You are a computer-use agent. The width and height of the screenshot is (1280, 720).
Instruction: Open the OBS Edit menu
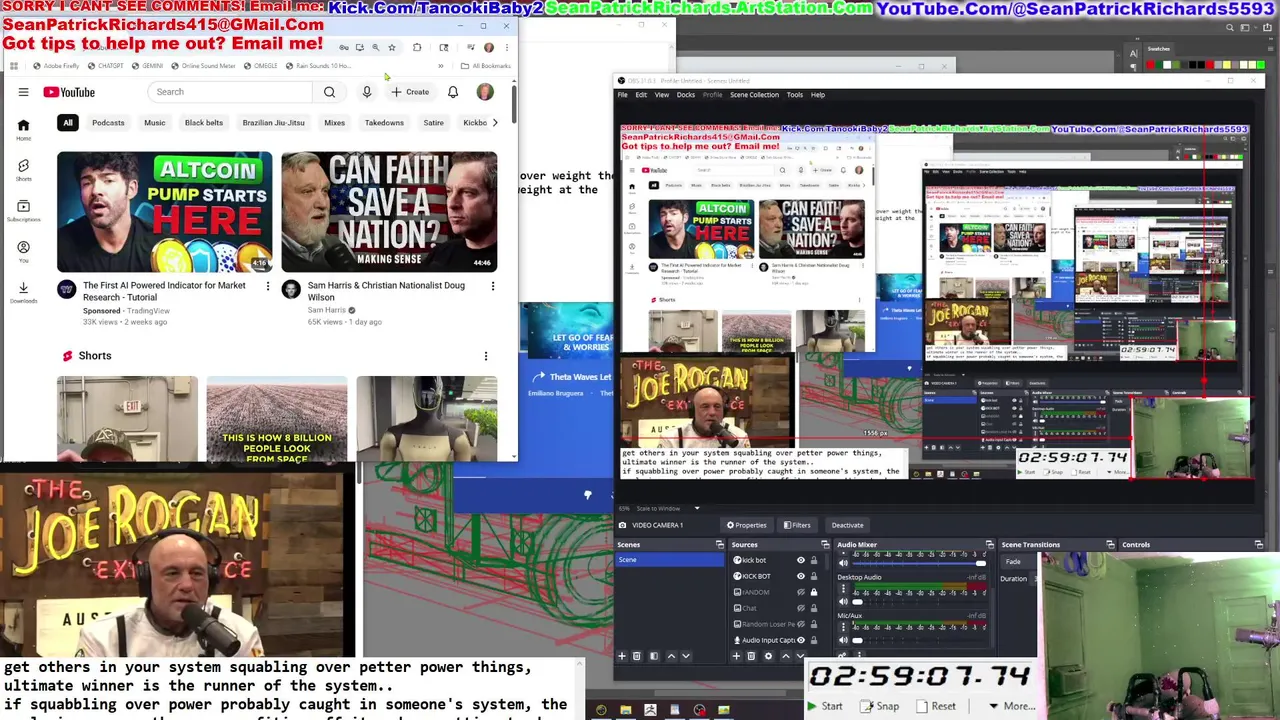[x=641, y=95]
